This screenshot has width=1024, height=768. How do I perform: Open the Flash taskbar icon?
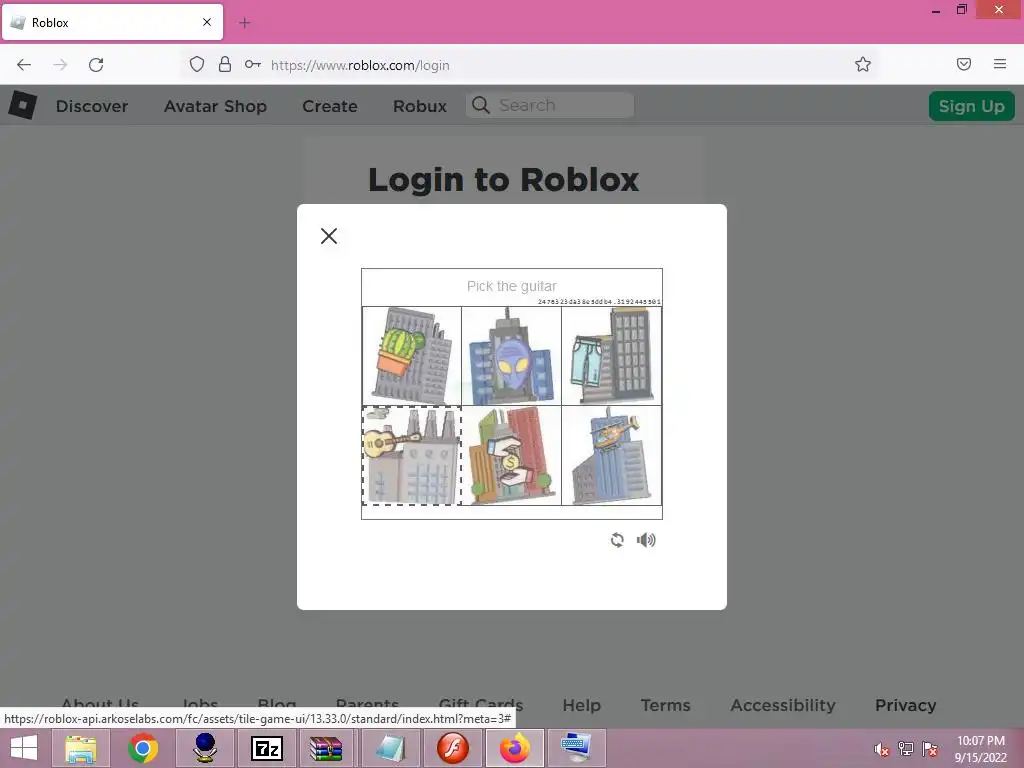tap(453, 748)
